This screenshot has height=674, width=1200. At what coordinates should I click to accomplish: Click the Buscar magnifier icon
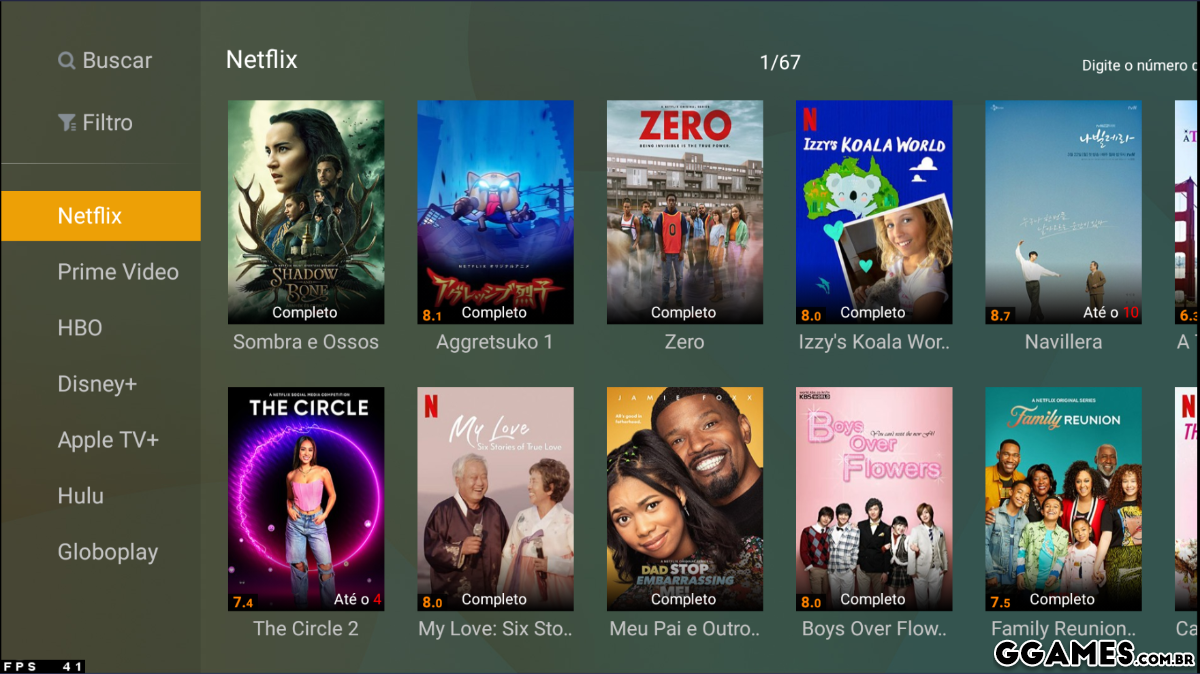67,61
